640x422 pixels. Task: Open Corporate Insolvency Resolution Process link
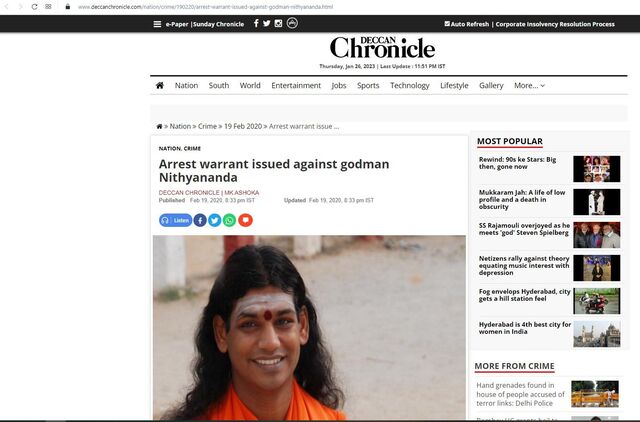555,24
